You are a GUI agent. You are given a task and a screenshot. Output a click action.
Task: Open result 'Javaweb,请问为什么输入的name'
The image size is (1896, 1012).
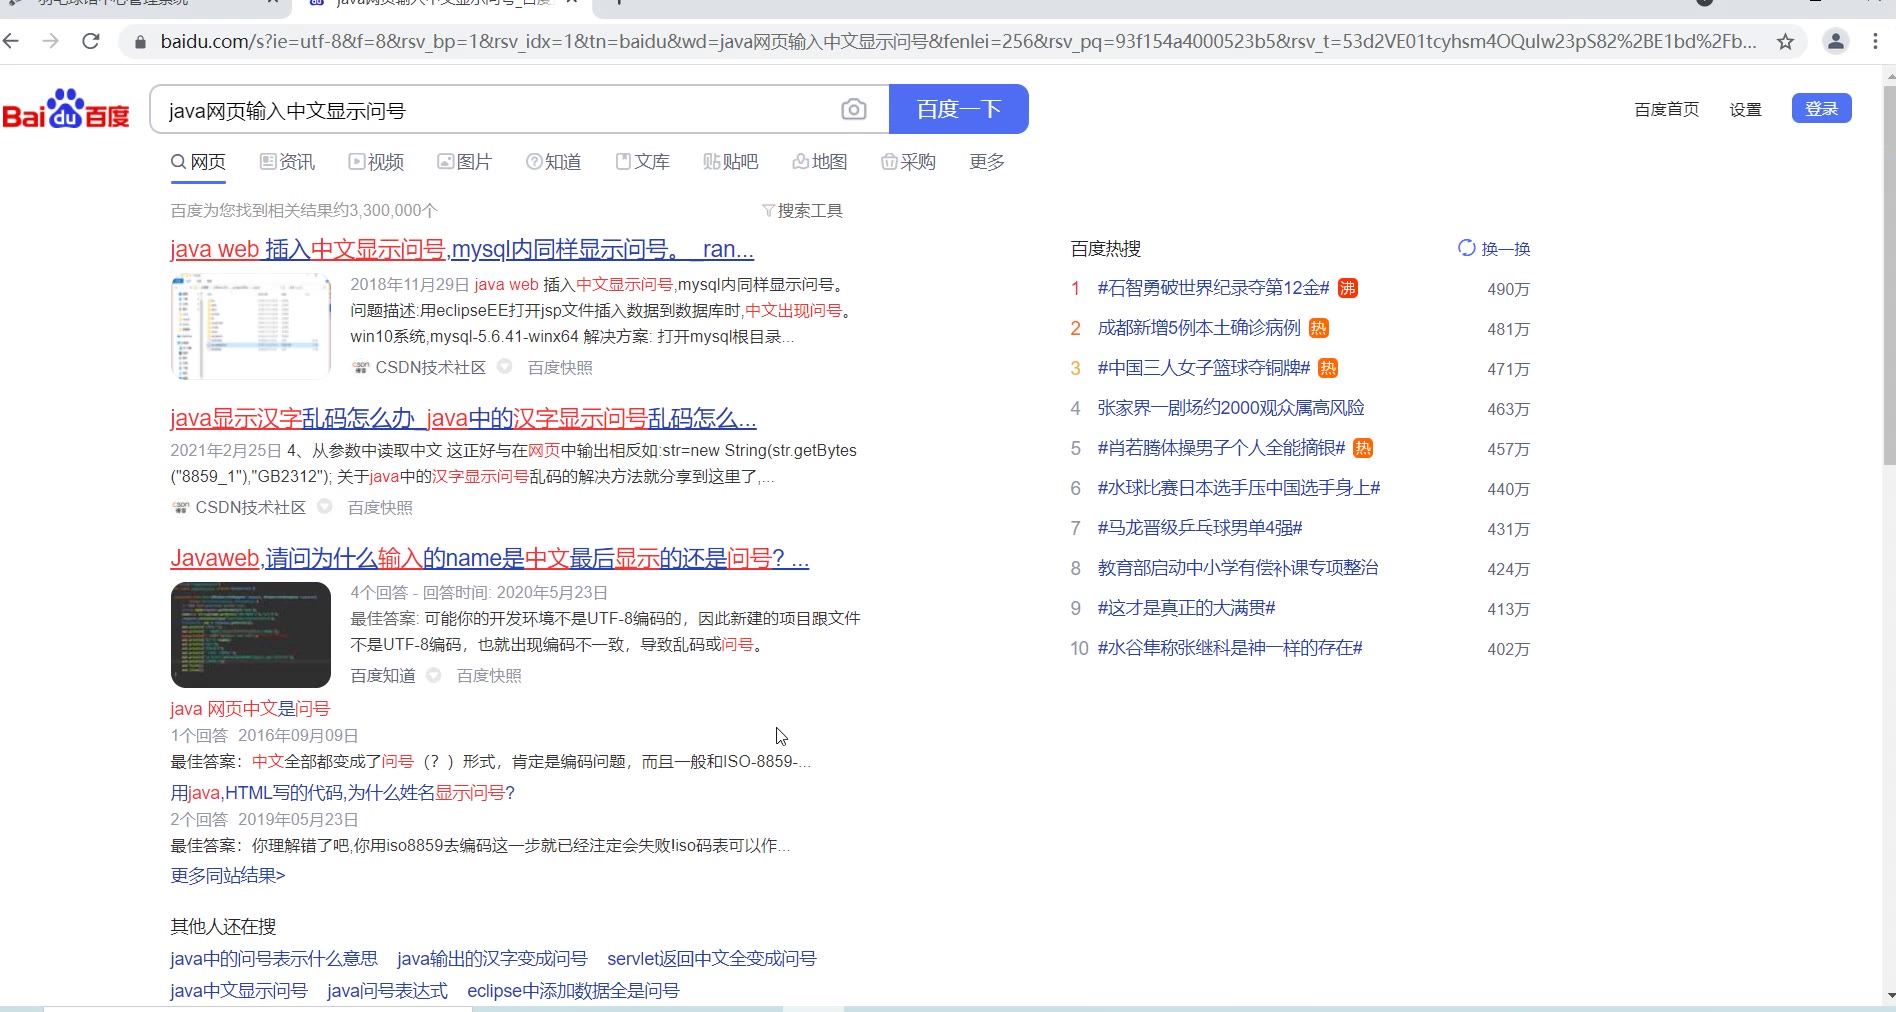click(489, 558)
